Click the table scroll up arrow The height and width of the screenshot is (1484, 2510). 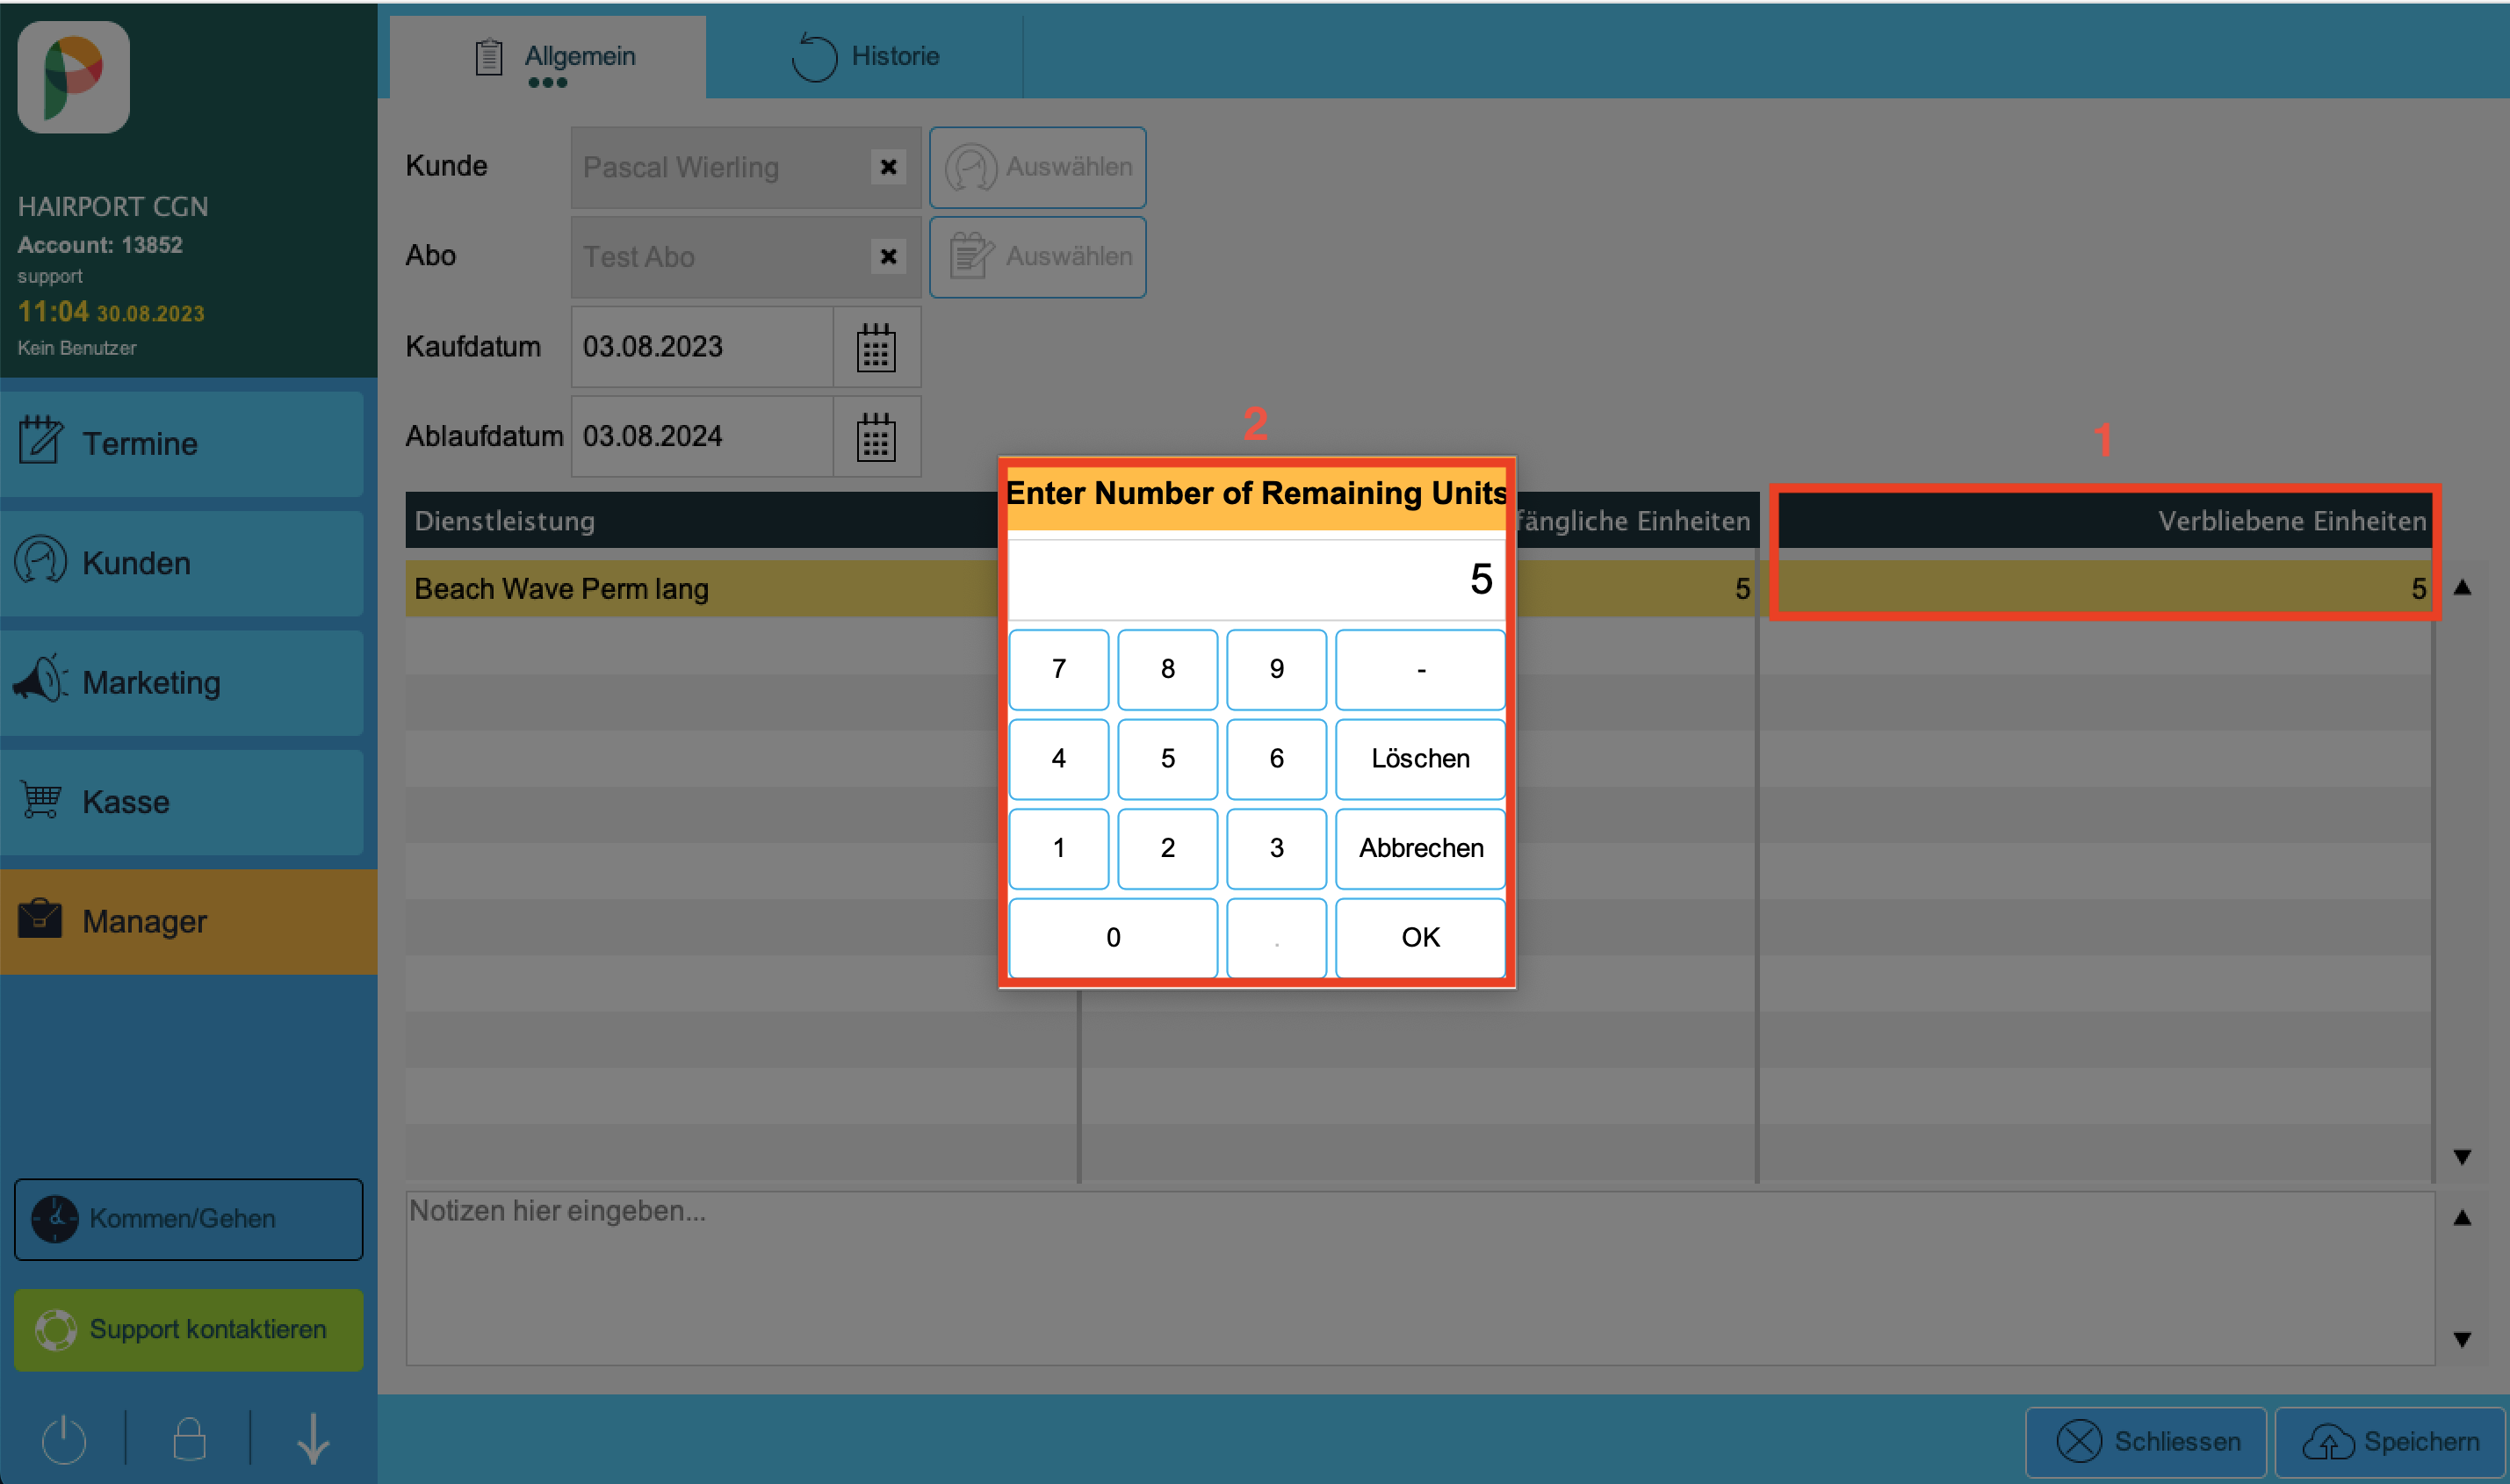pos(2463,588)
